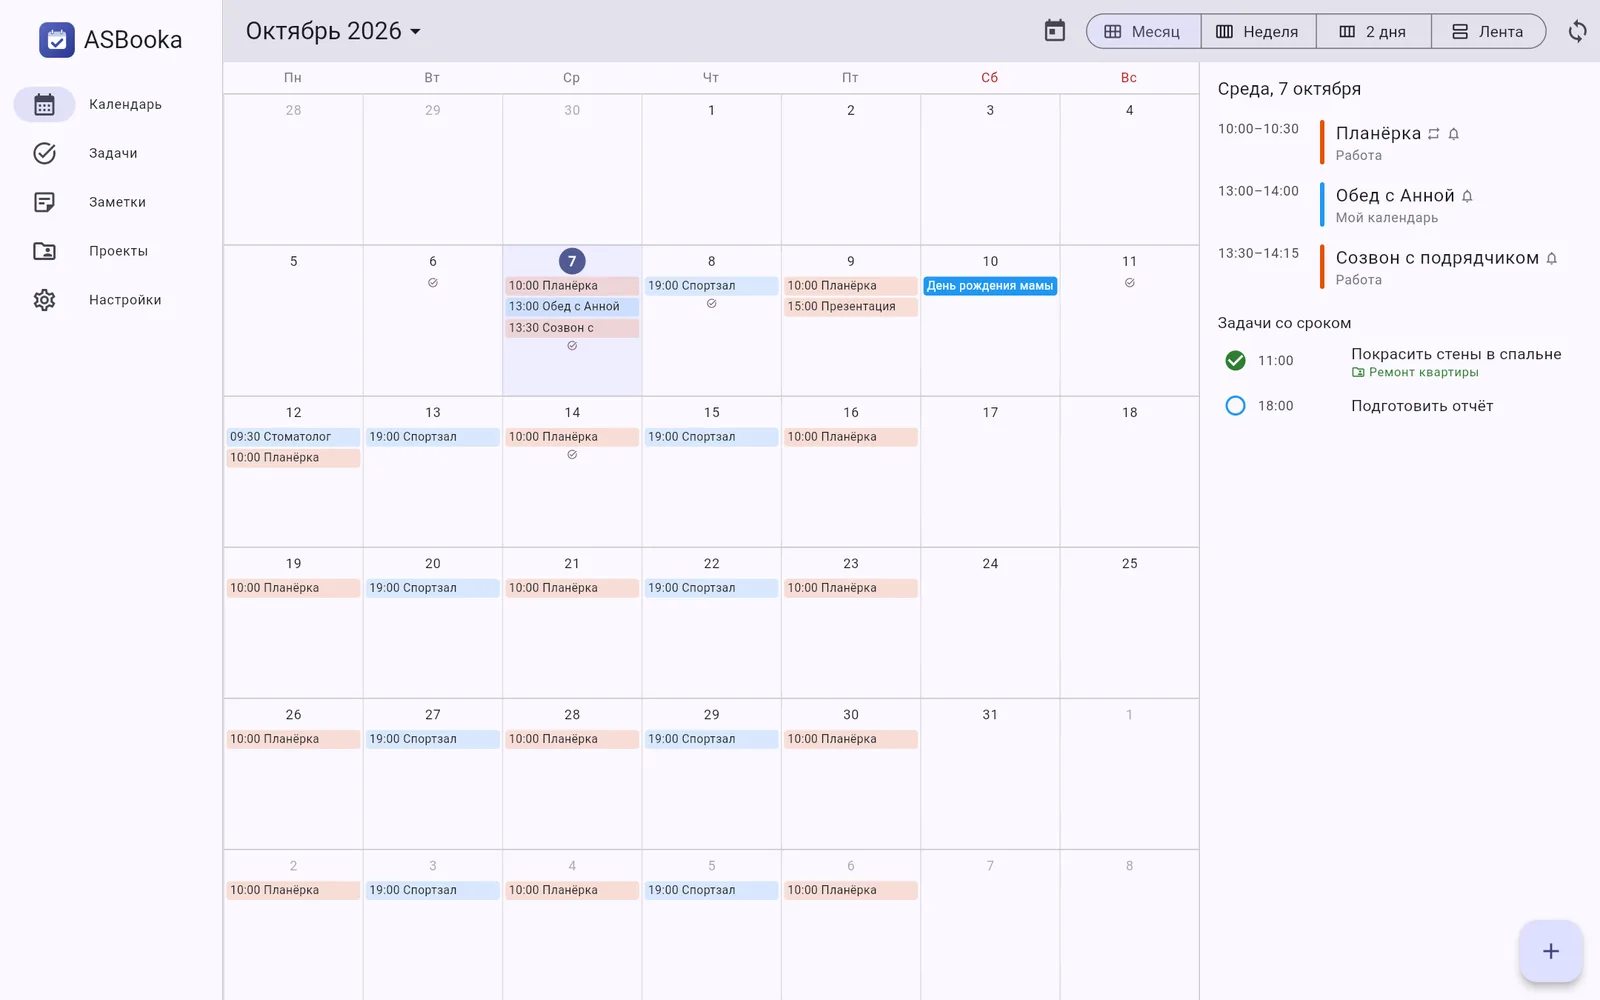Uncheck completed task Покрасить стены в спальне
1600x1000 pixels.
click(x=1235, y=360)
